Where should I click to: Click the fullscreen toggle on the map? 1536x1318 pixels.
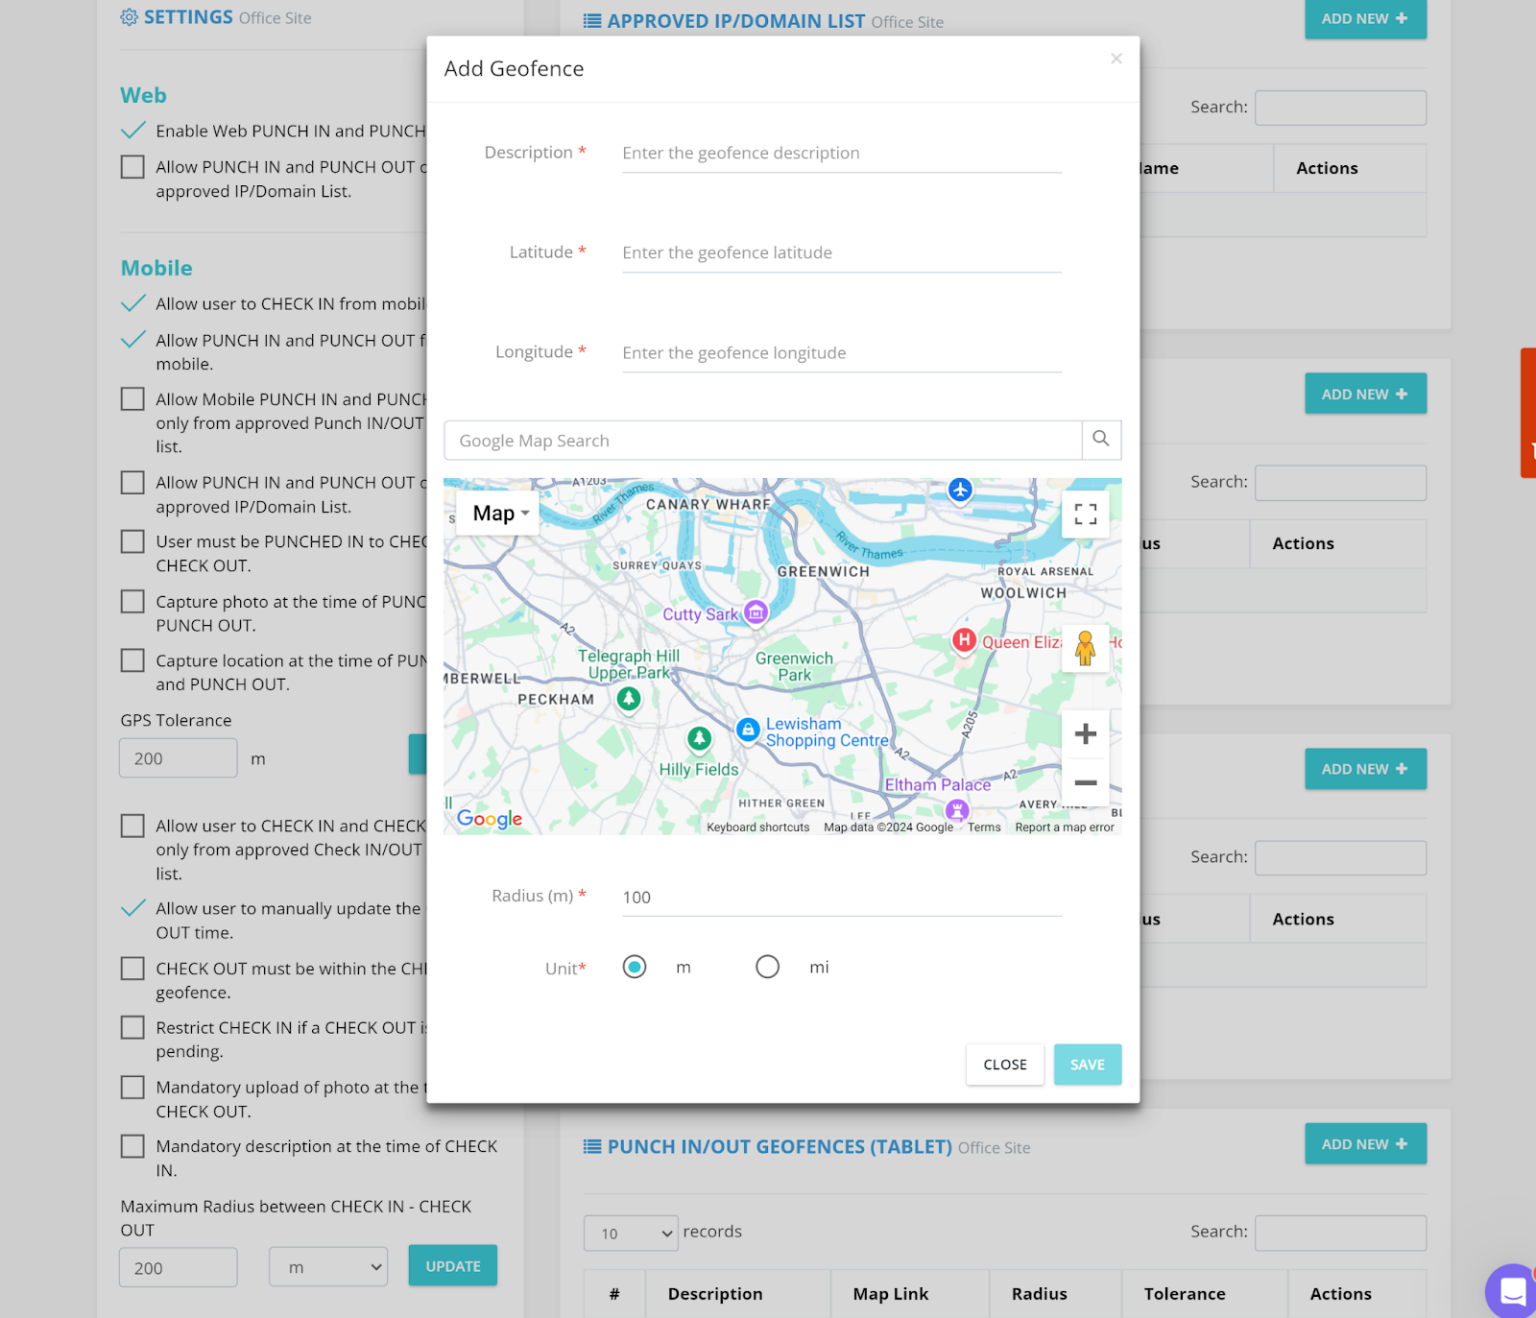coord(1085,513)
